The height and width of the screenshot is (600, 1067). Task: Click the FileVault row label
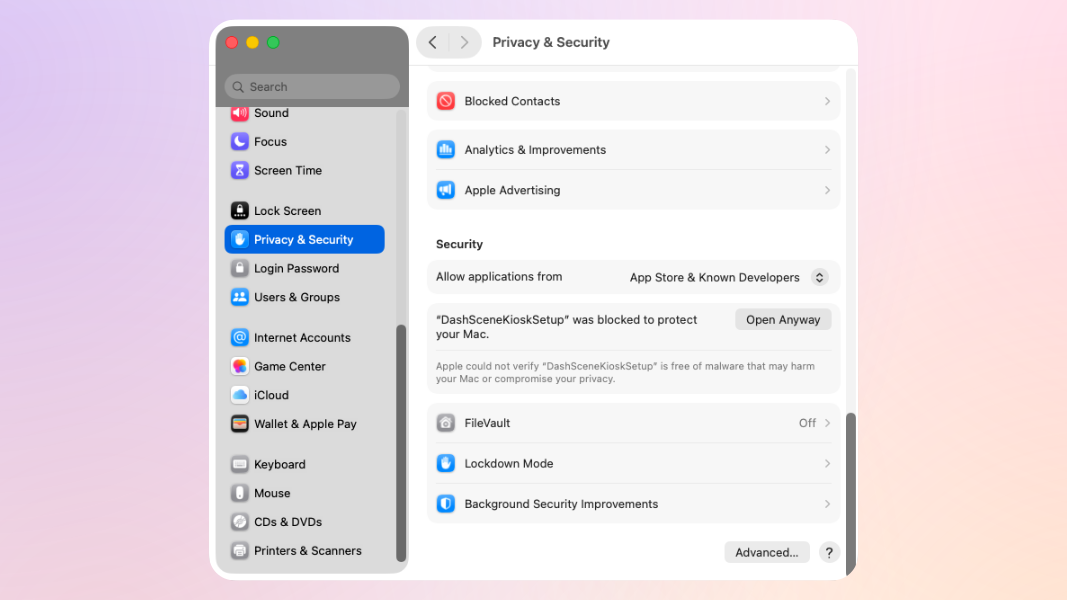click(x=487, y=423)
